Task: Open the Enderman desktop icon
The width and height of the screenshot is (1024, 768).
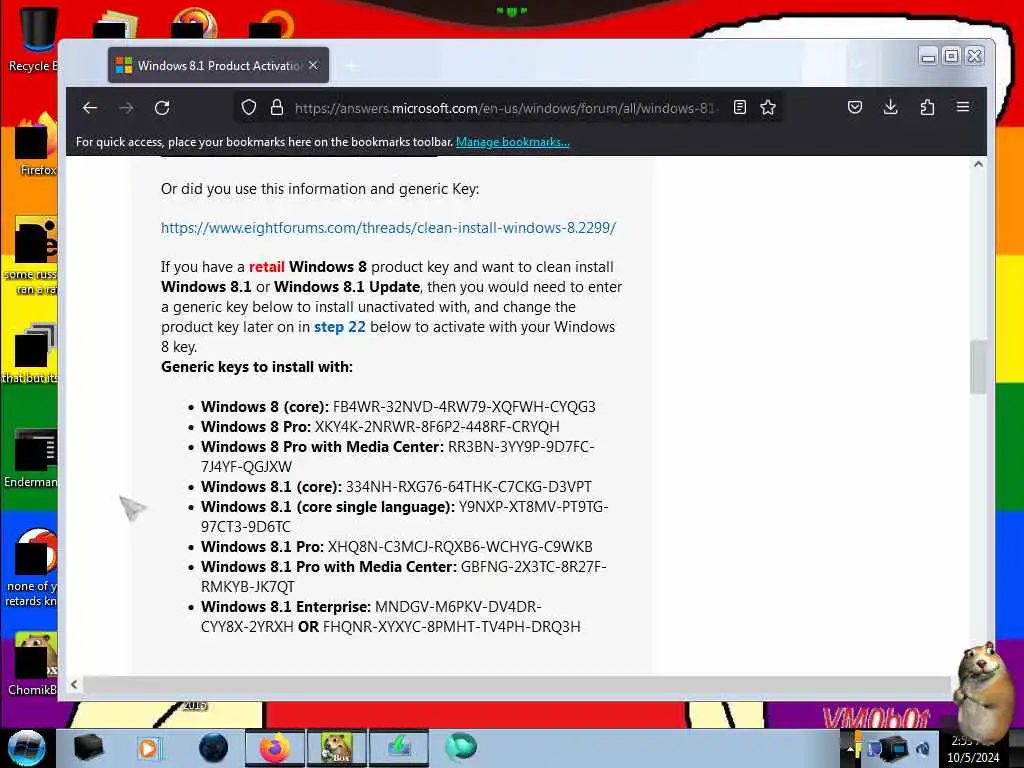Action: tap(33, 457)
